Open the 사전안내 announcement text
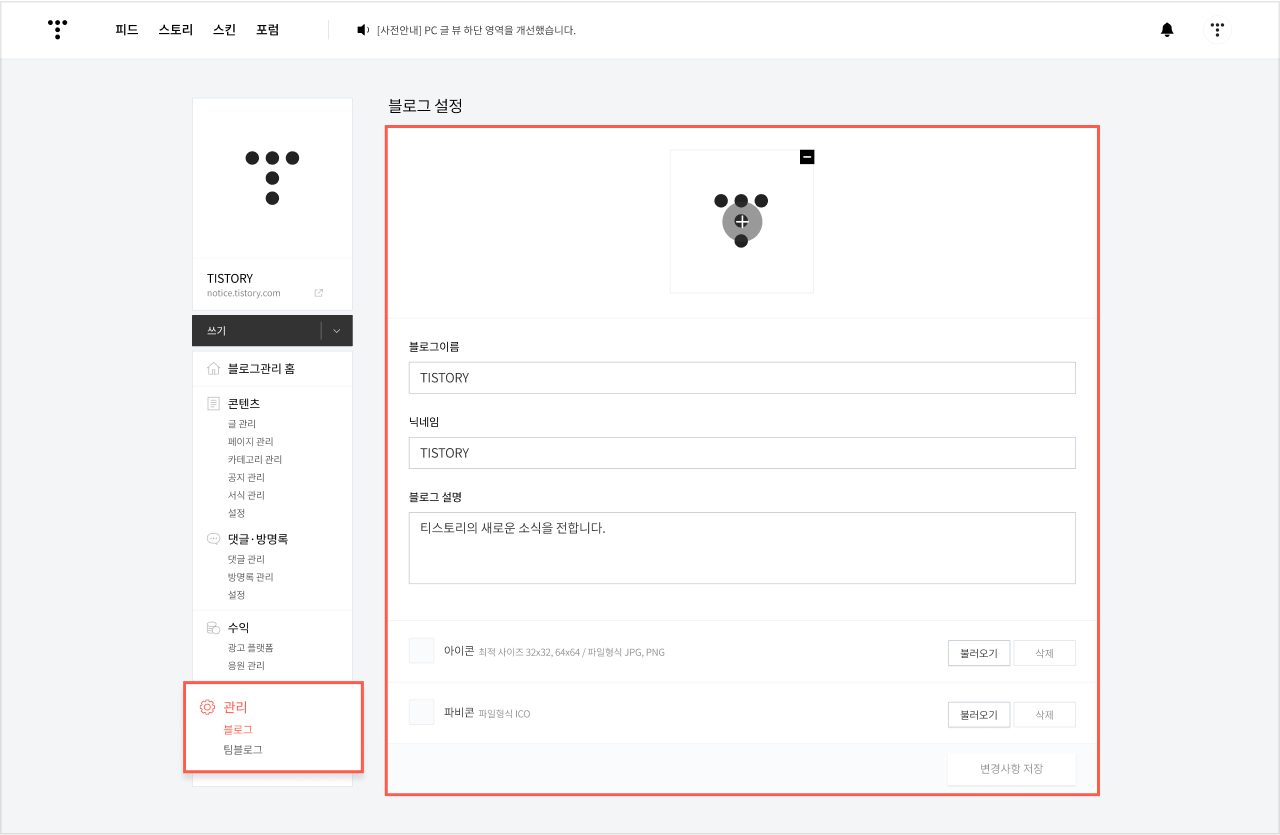 476,30
